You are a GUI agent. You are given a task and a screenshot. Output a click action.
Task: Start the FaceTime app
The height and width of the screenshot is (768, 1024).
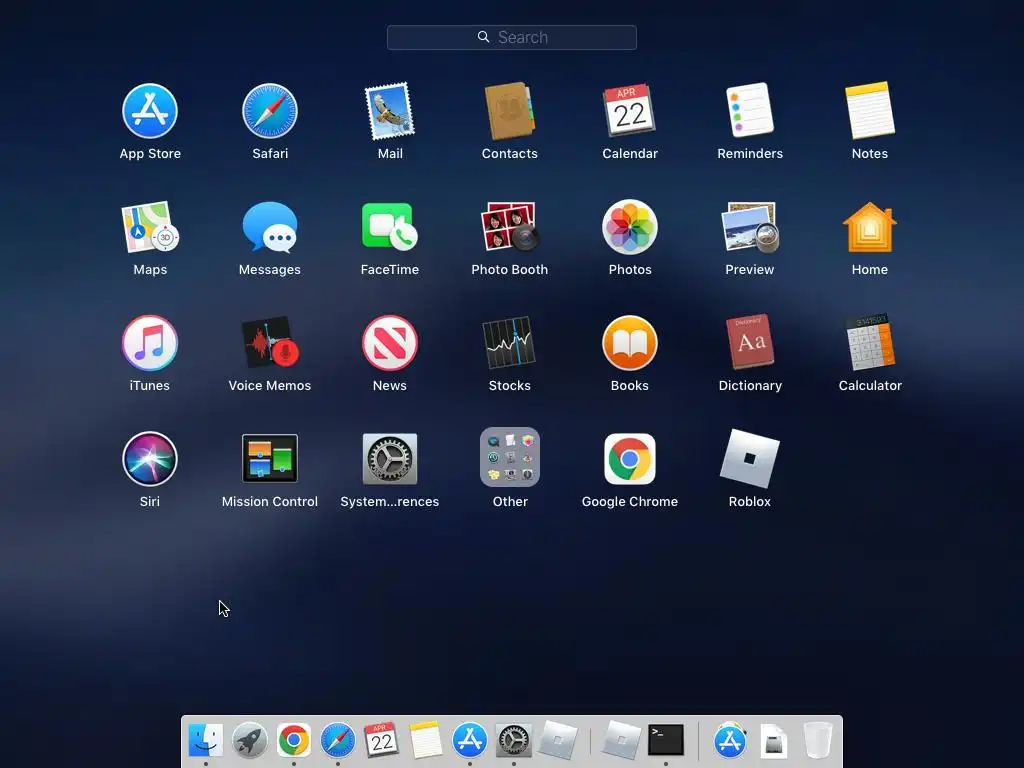(390, 227)
